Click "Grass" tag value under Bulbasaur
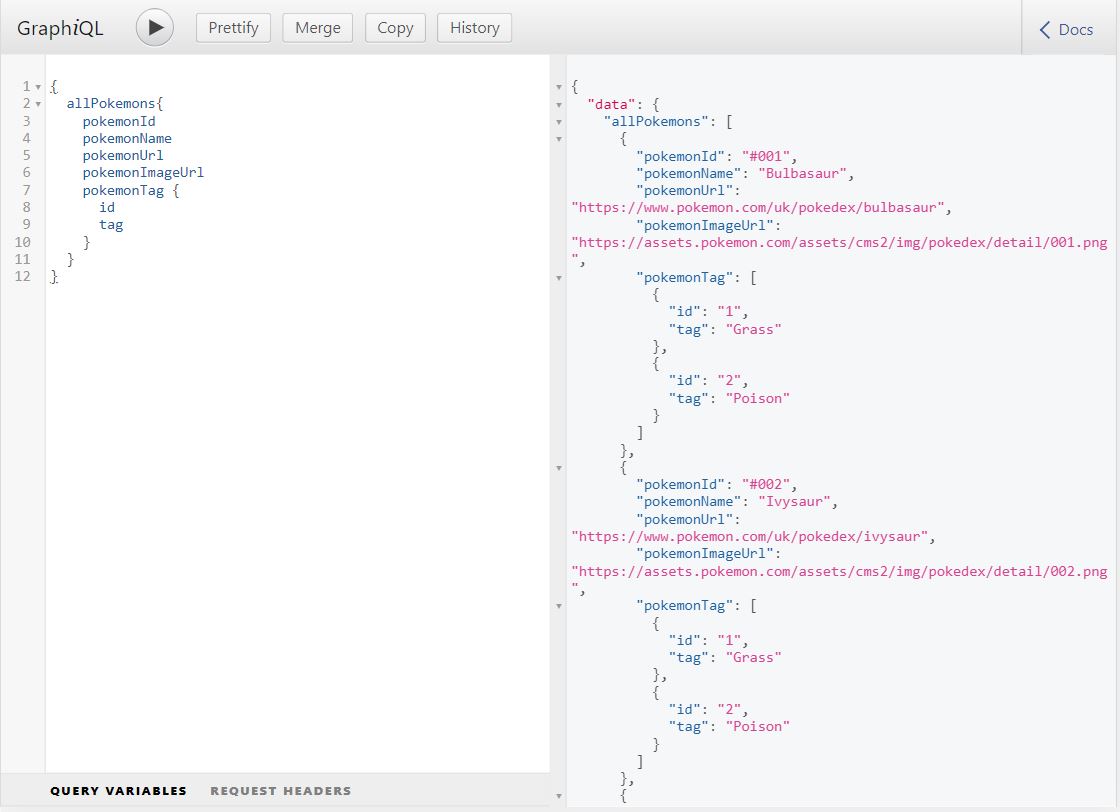The width and height of the screenshot is (1120, 812). pos(754,330)
